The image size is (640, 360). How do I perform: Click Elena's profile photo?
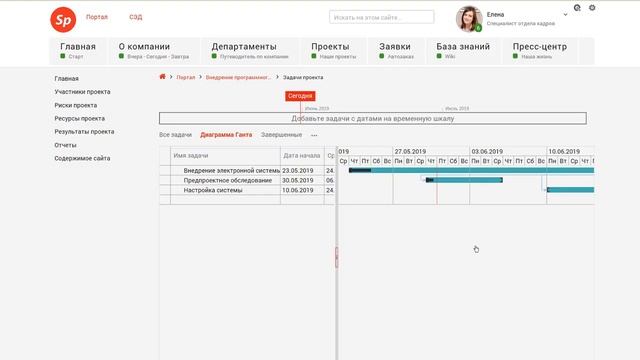pyautogui.click(x=469, y=19)
